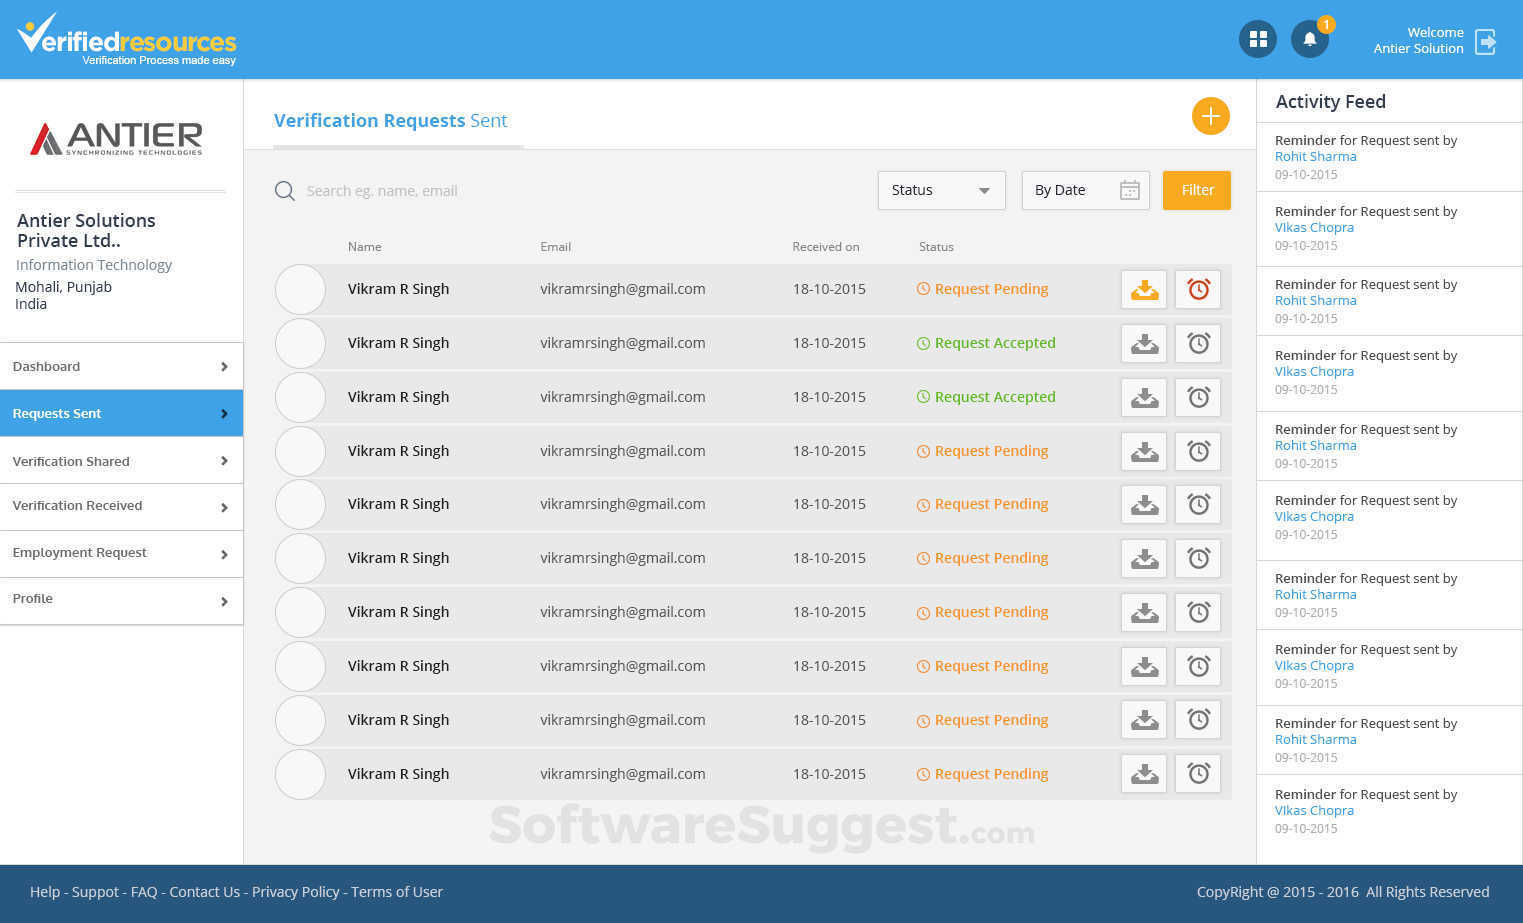Viewport: 1523px width, 923px height.
Task: Open the Status dropdown
Action: coord(940,190)
